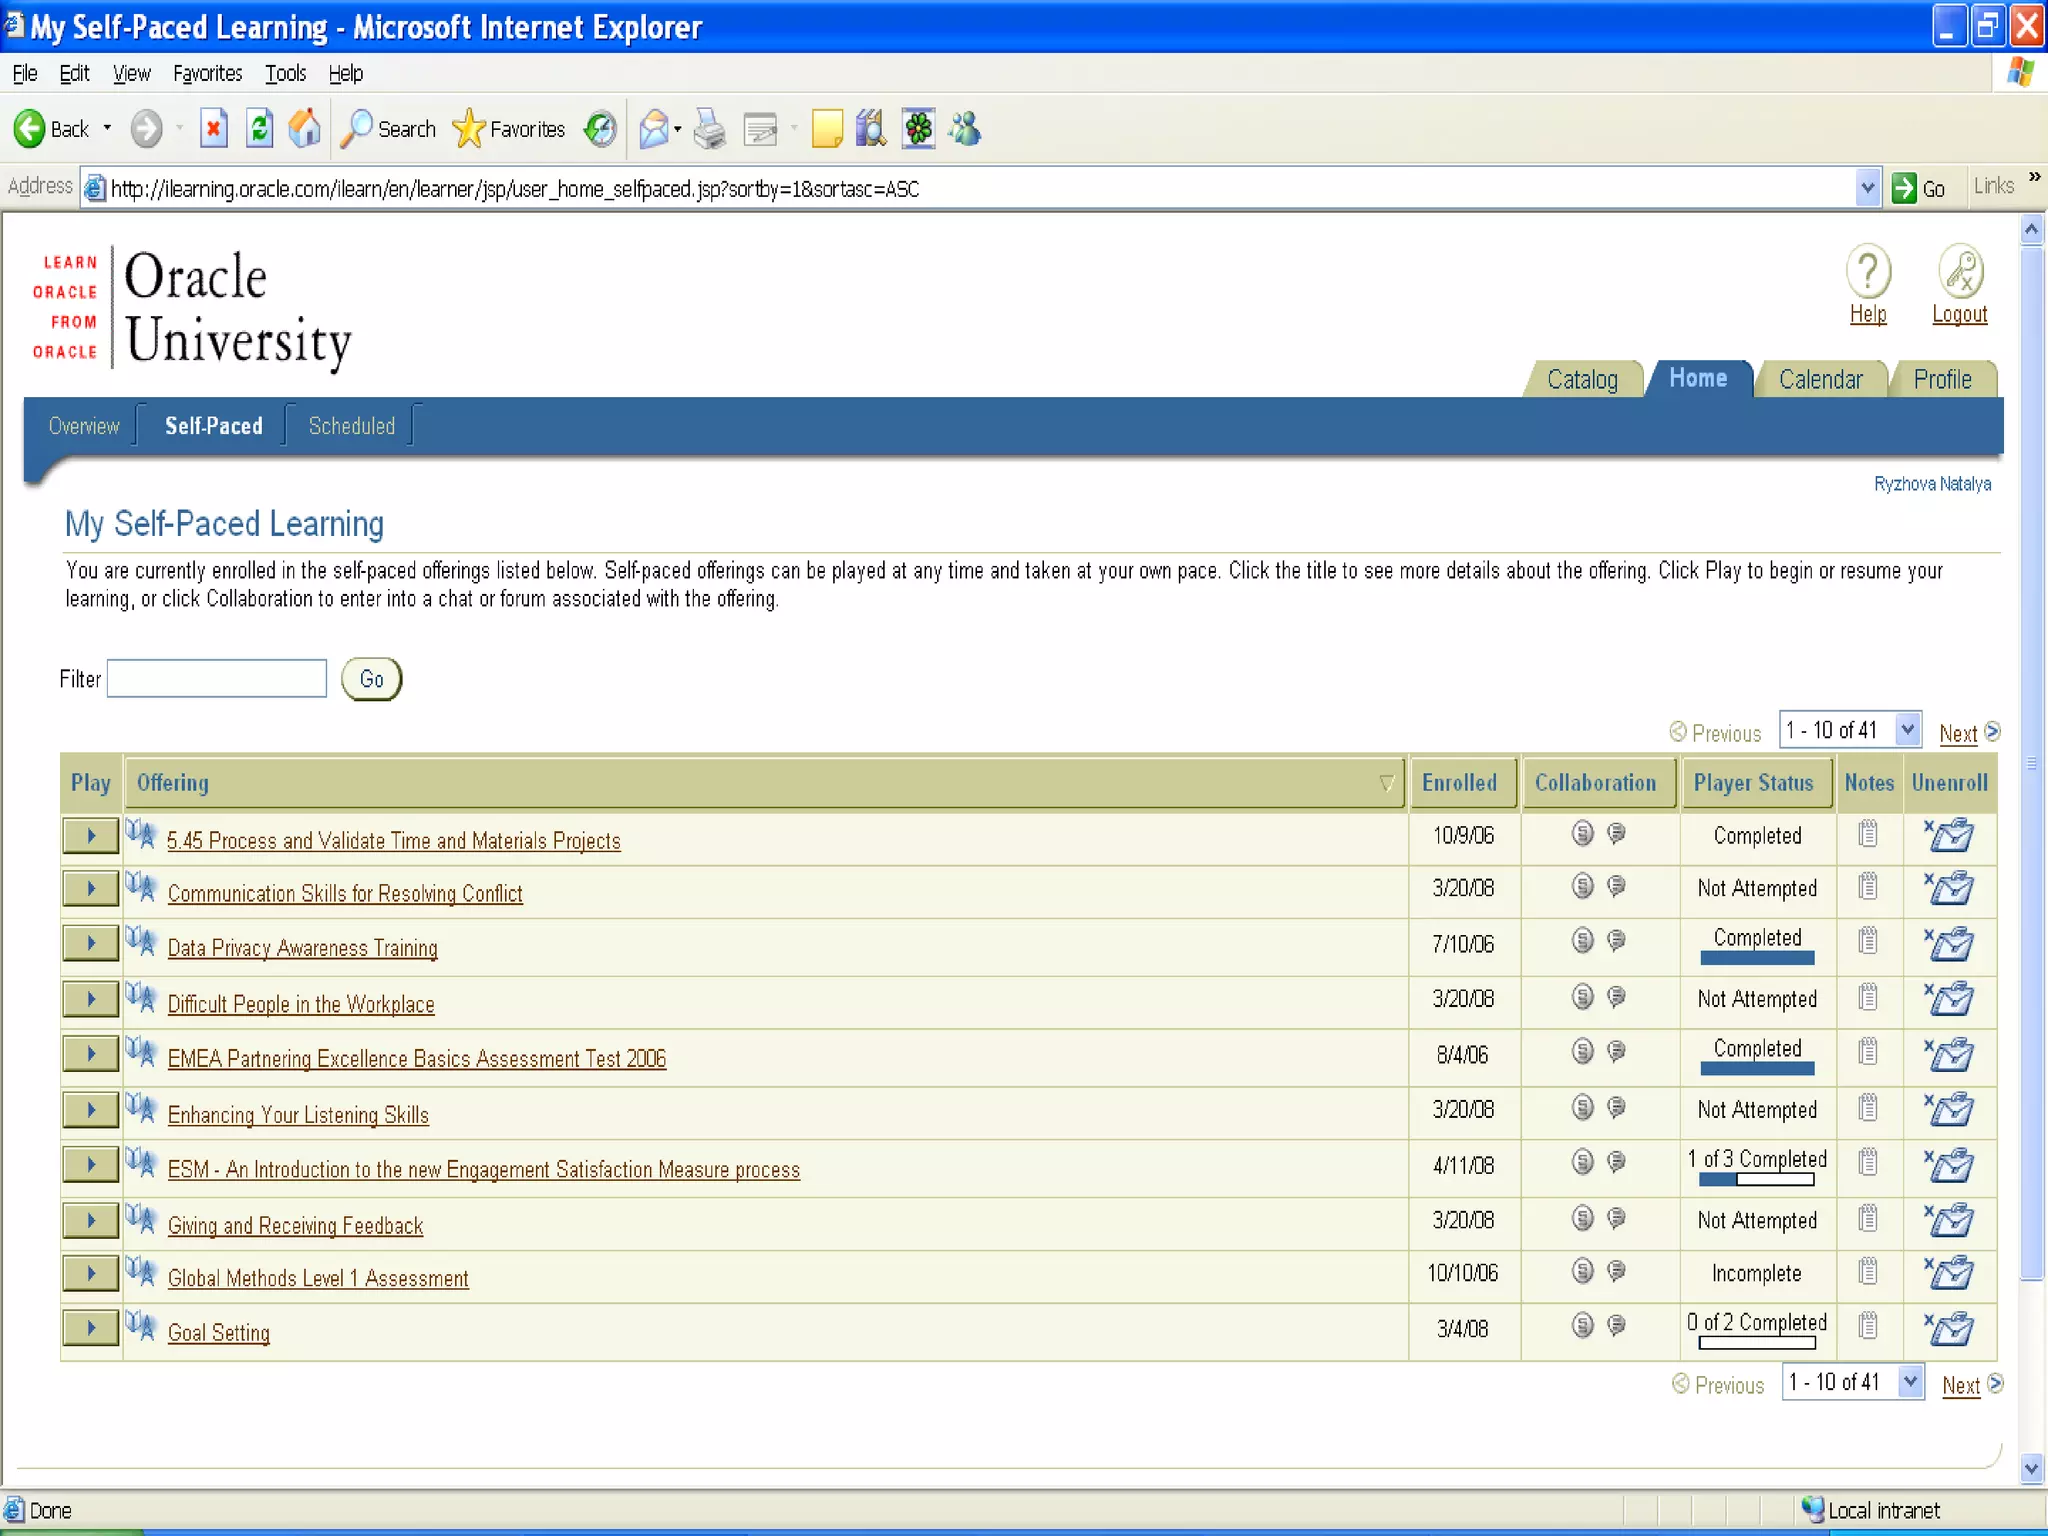Open forum for Enhancing Your Listening Skills
The height and width of the screenshot is (1536, 2048).
(x=1616, y=1107)
